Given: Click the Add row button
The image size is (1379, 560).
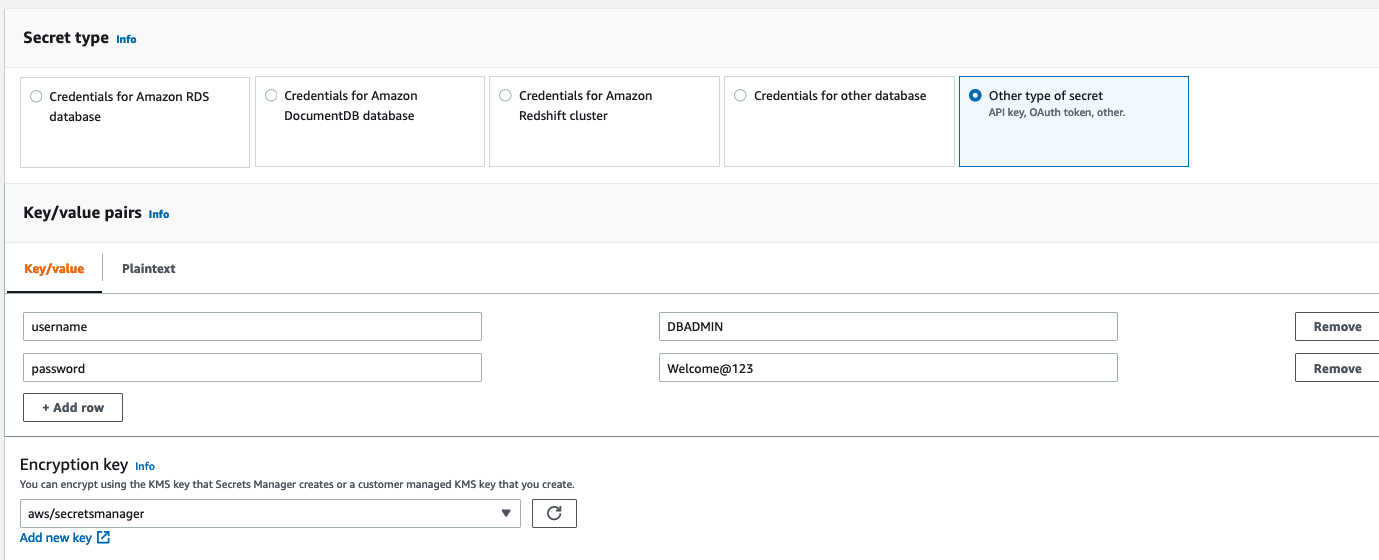Looking at the screenshot, I should pos(73,408).
